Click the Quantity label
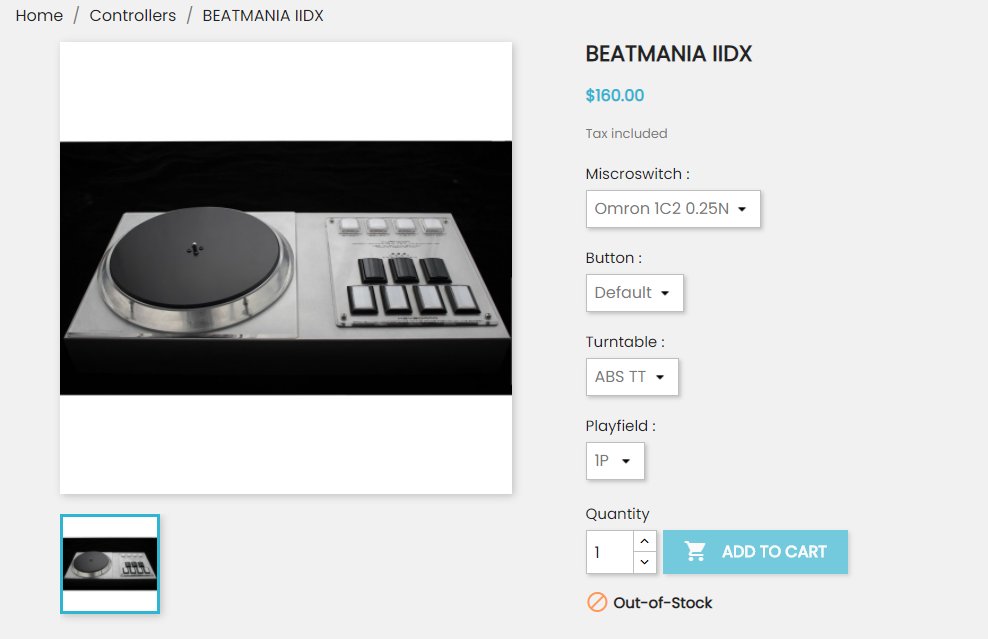This screenshot has height=639, width=988. coord(617,514)
